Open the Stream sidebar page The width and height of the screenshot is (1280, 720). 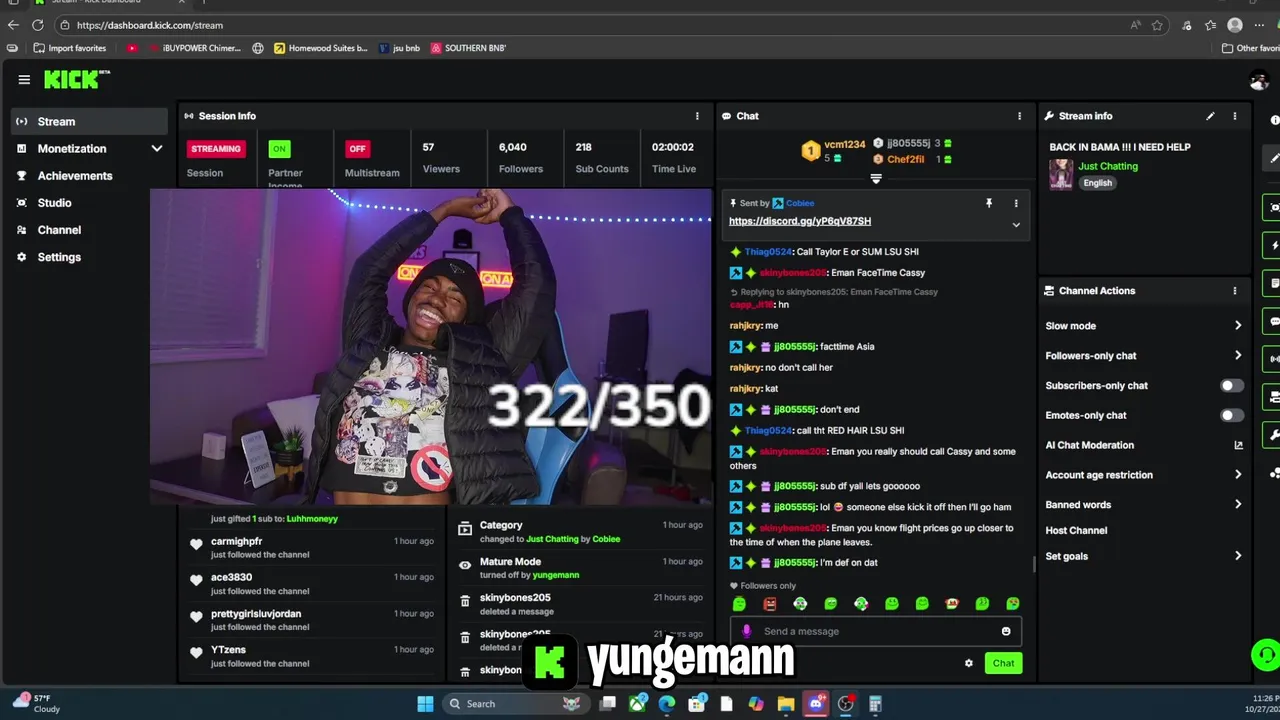tap(90, 121)
